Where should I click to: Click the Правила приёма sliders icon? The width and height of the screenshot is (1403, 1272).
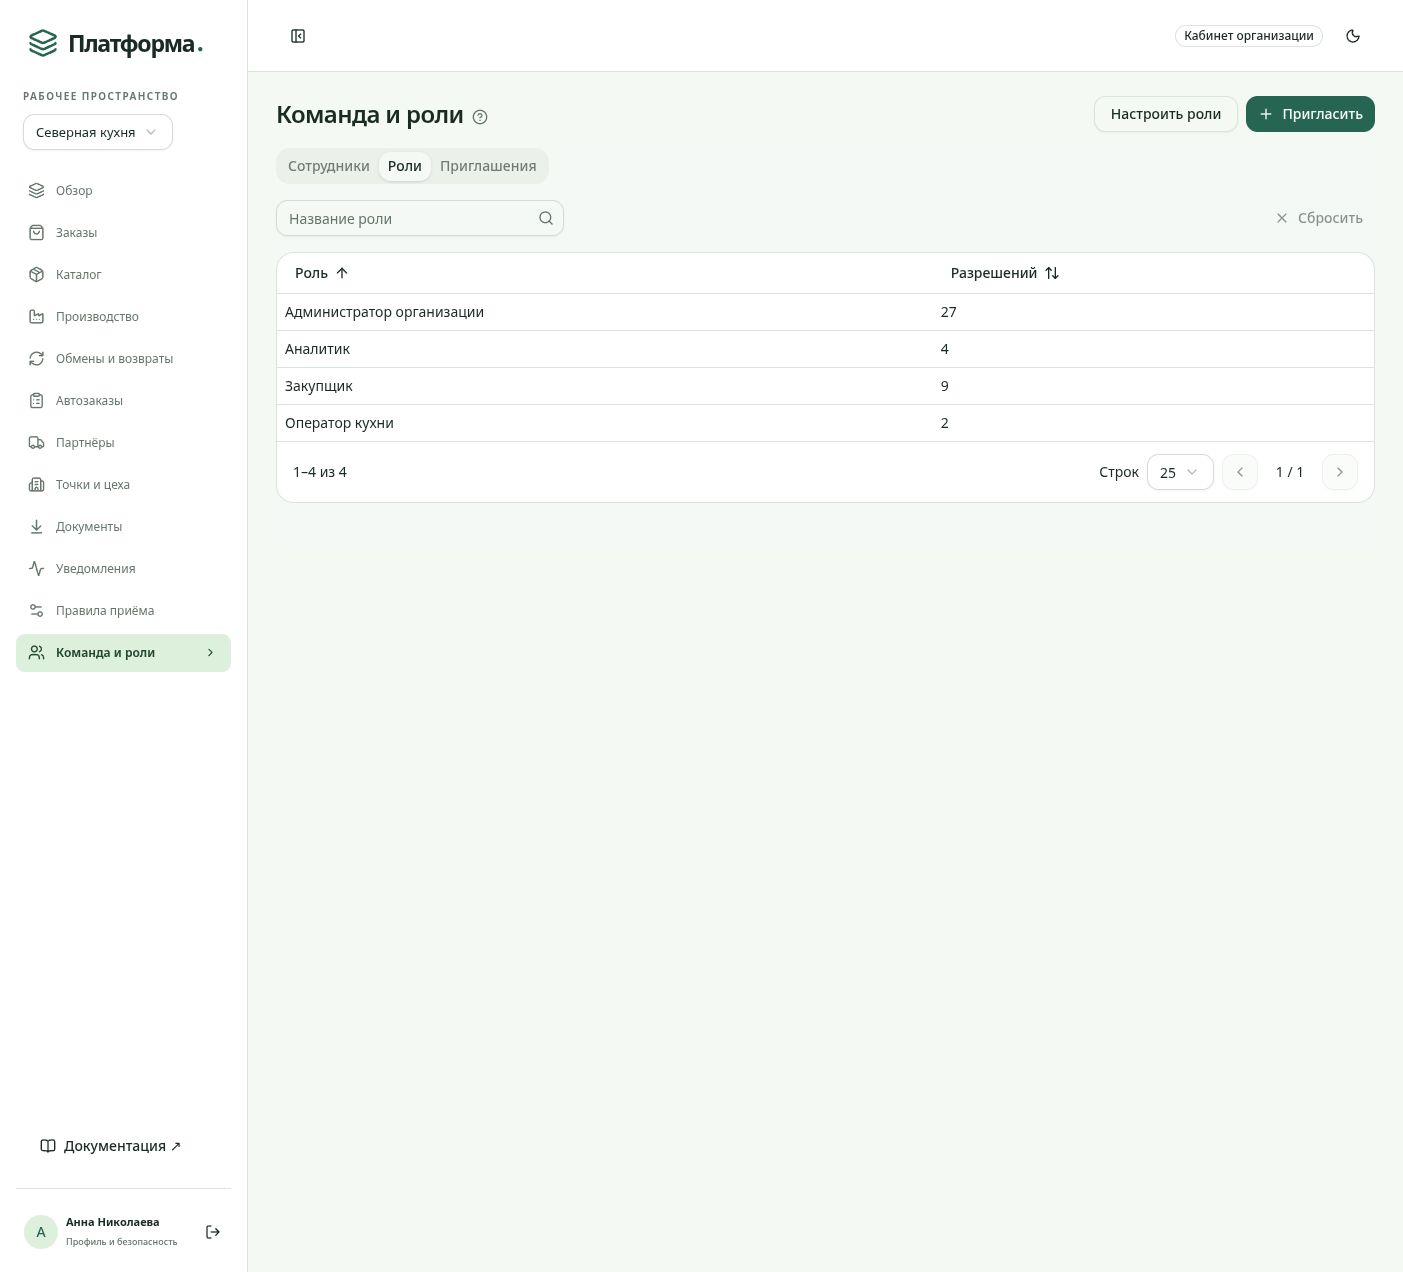click(x=37, y=610)
